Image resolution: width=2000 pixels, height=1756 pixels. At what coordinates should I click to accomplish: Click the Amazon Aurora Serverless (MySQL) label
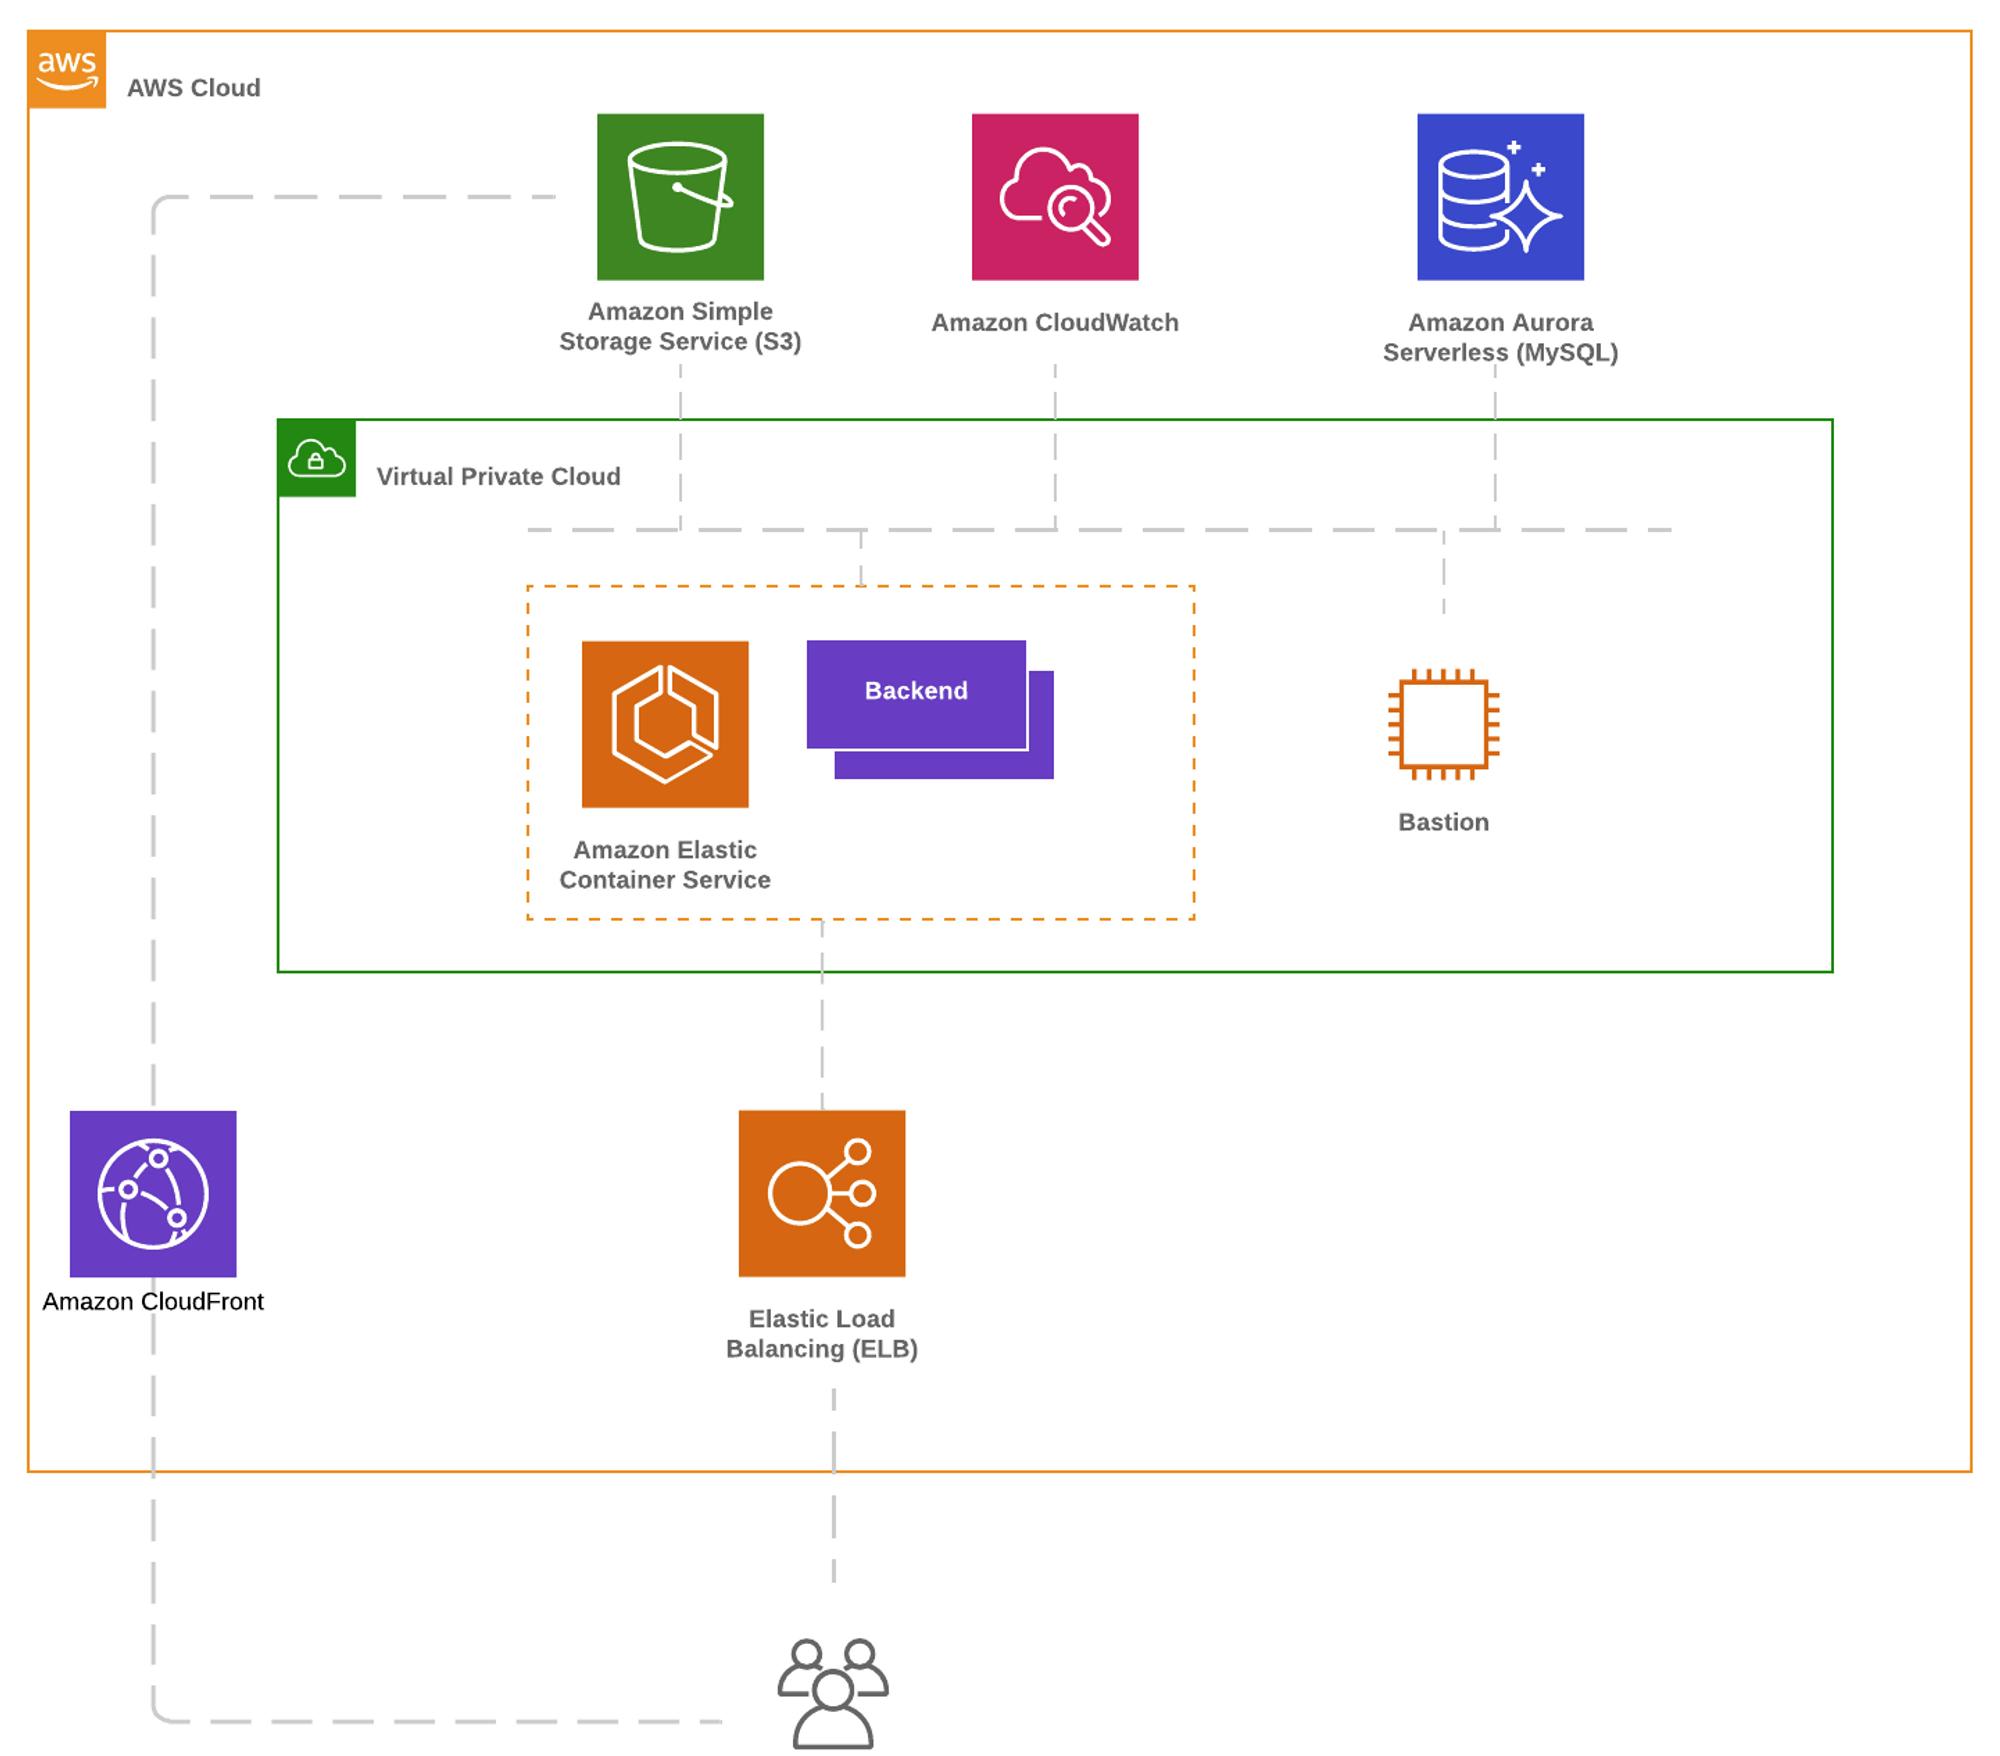[1499, 337]
